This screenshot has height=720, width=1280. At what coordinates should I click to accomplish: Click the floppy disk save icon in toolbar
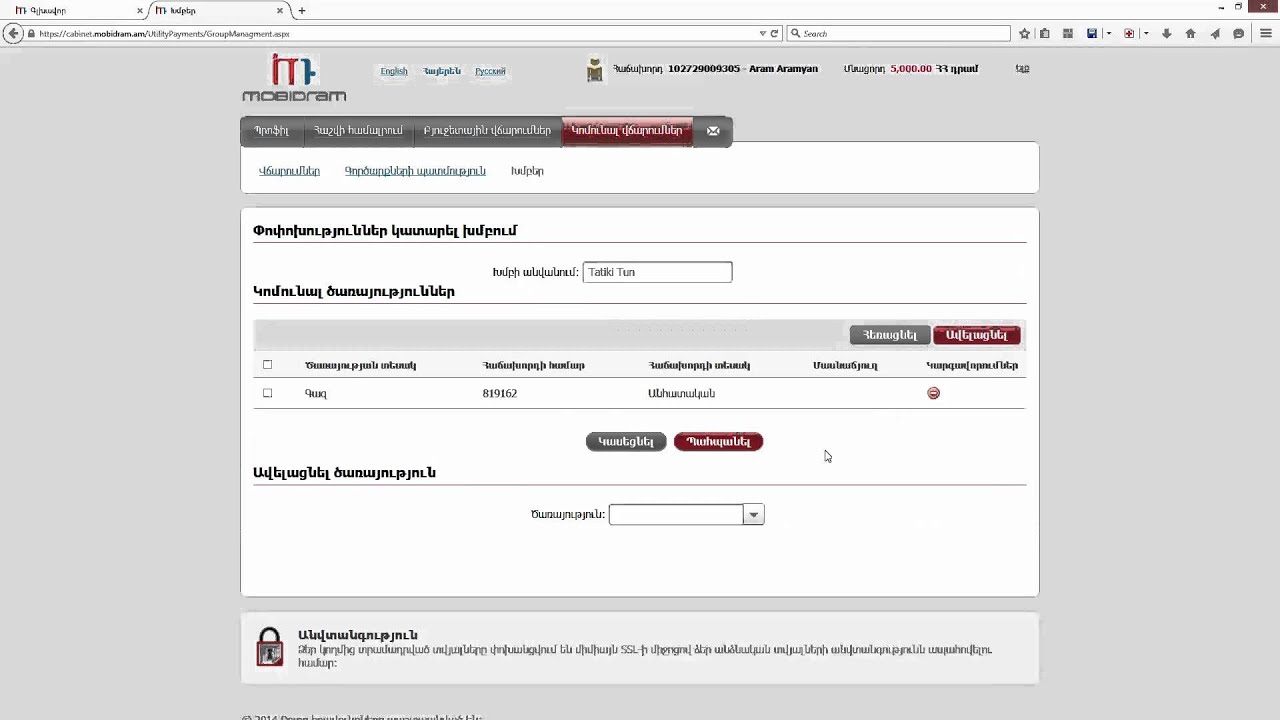(x=1092, y=33)
